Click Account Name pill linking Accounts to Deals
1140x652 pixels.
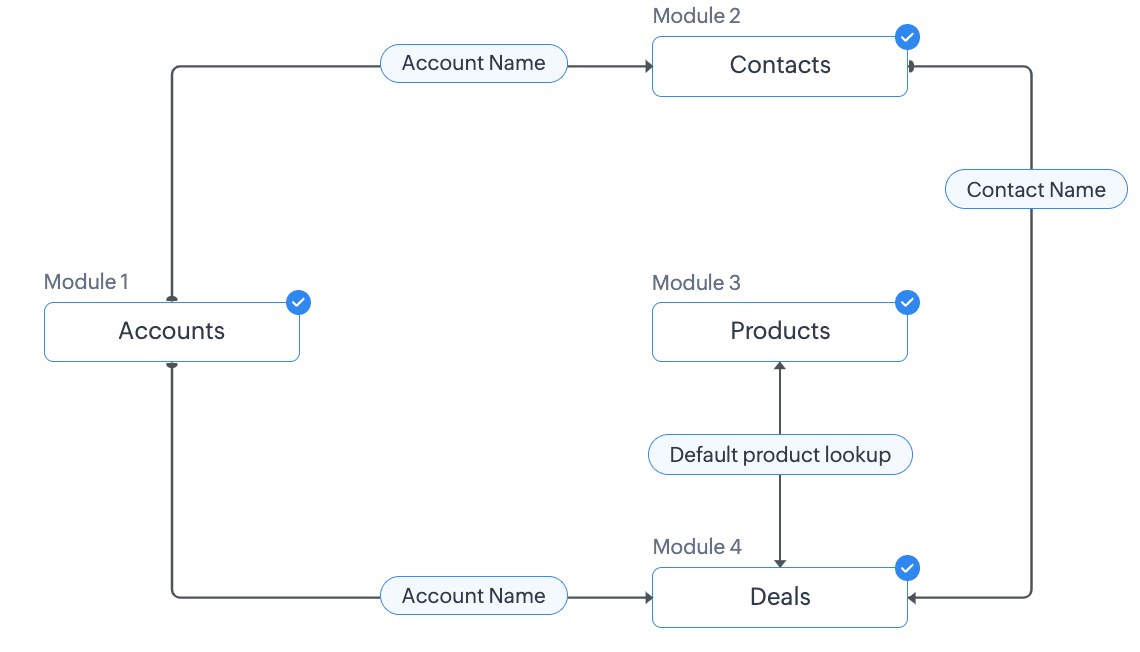click(x=473, y=596)
